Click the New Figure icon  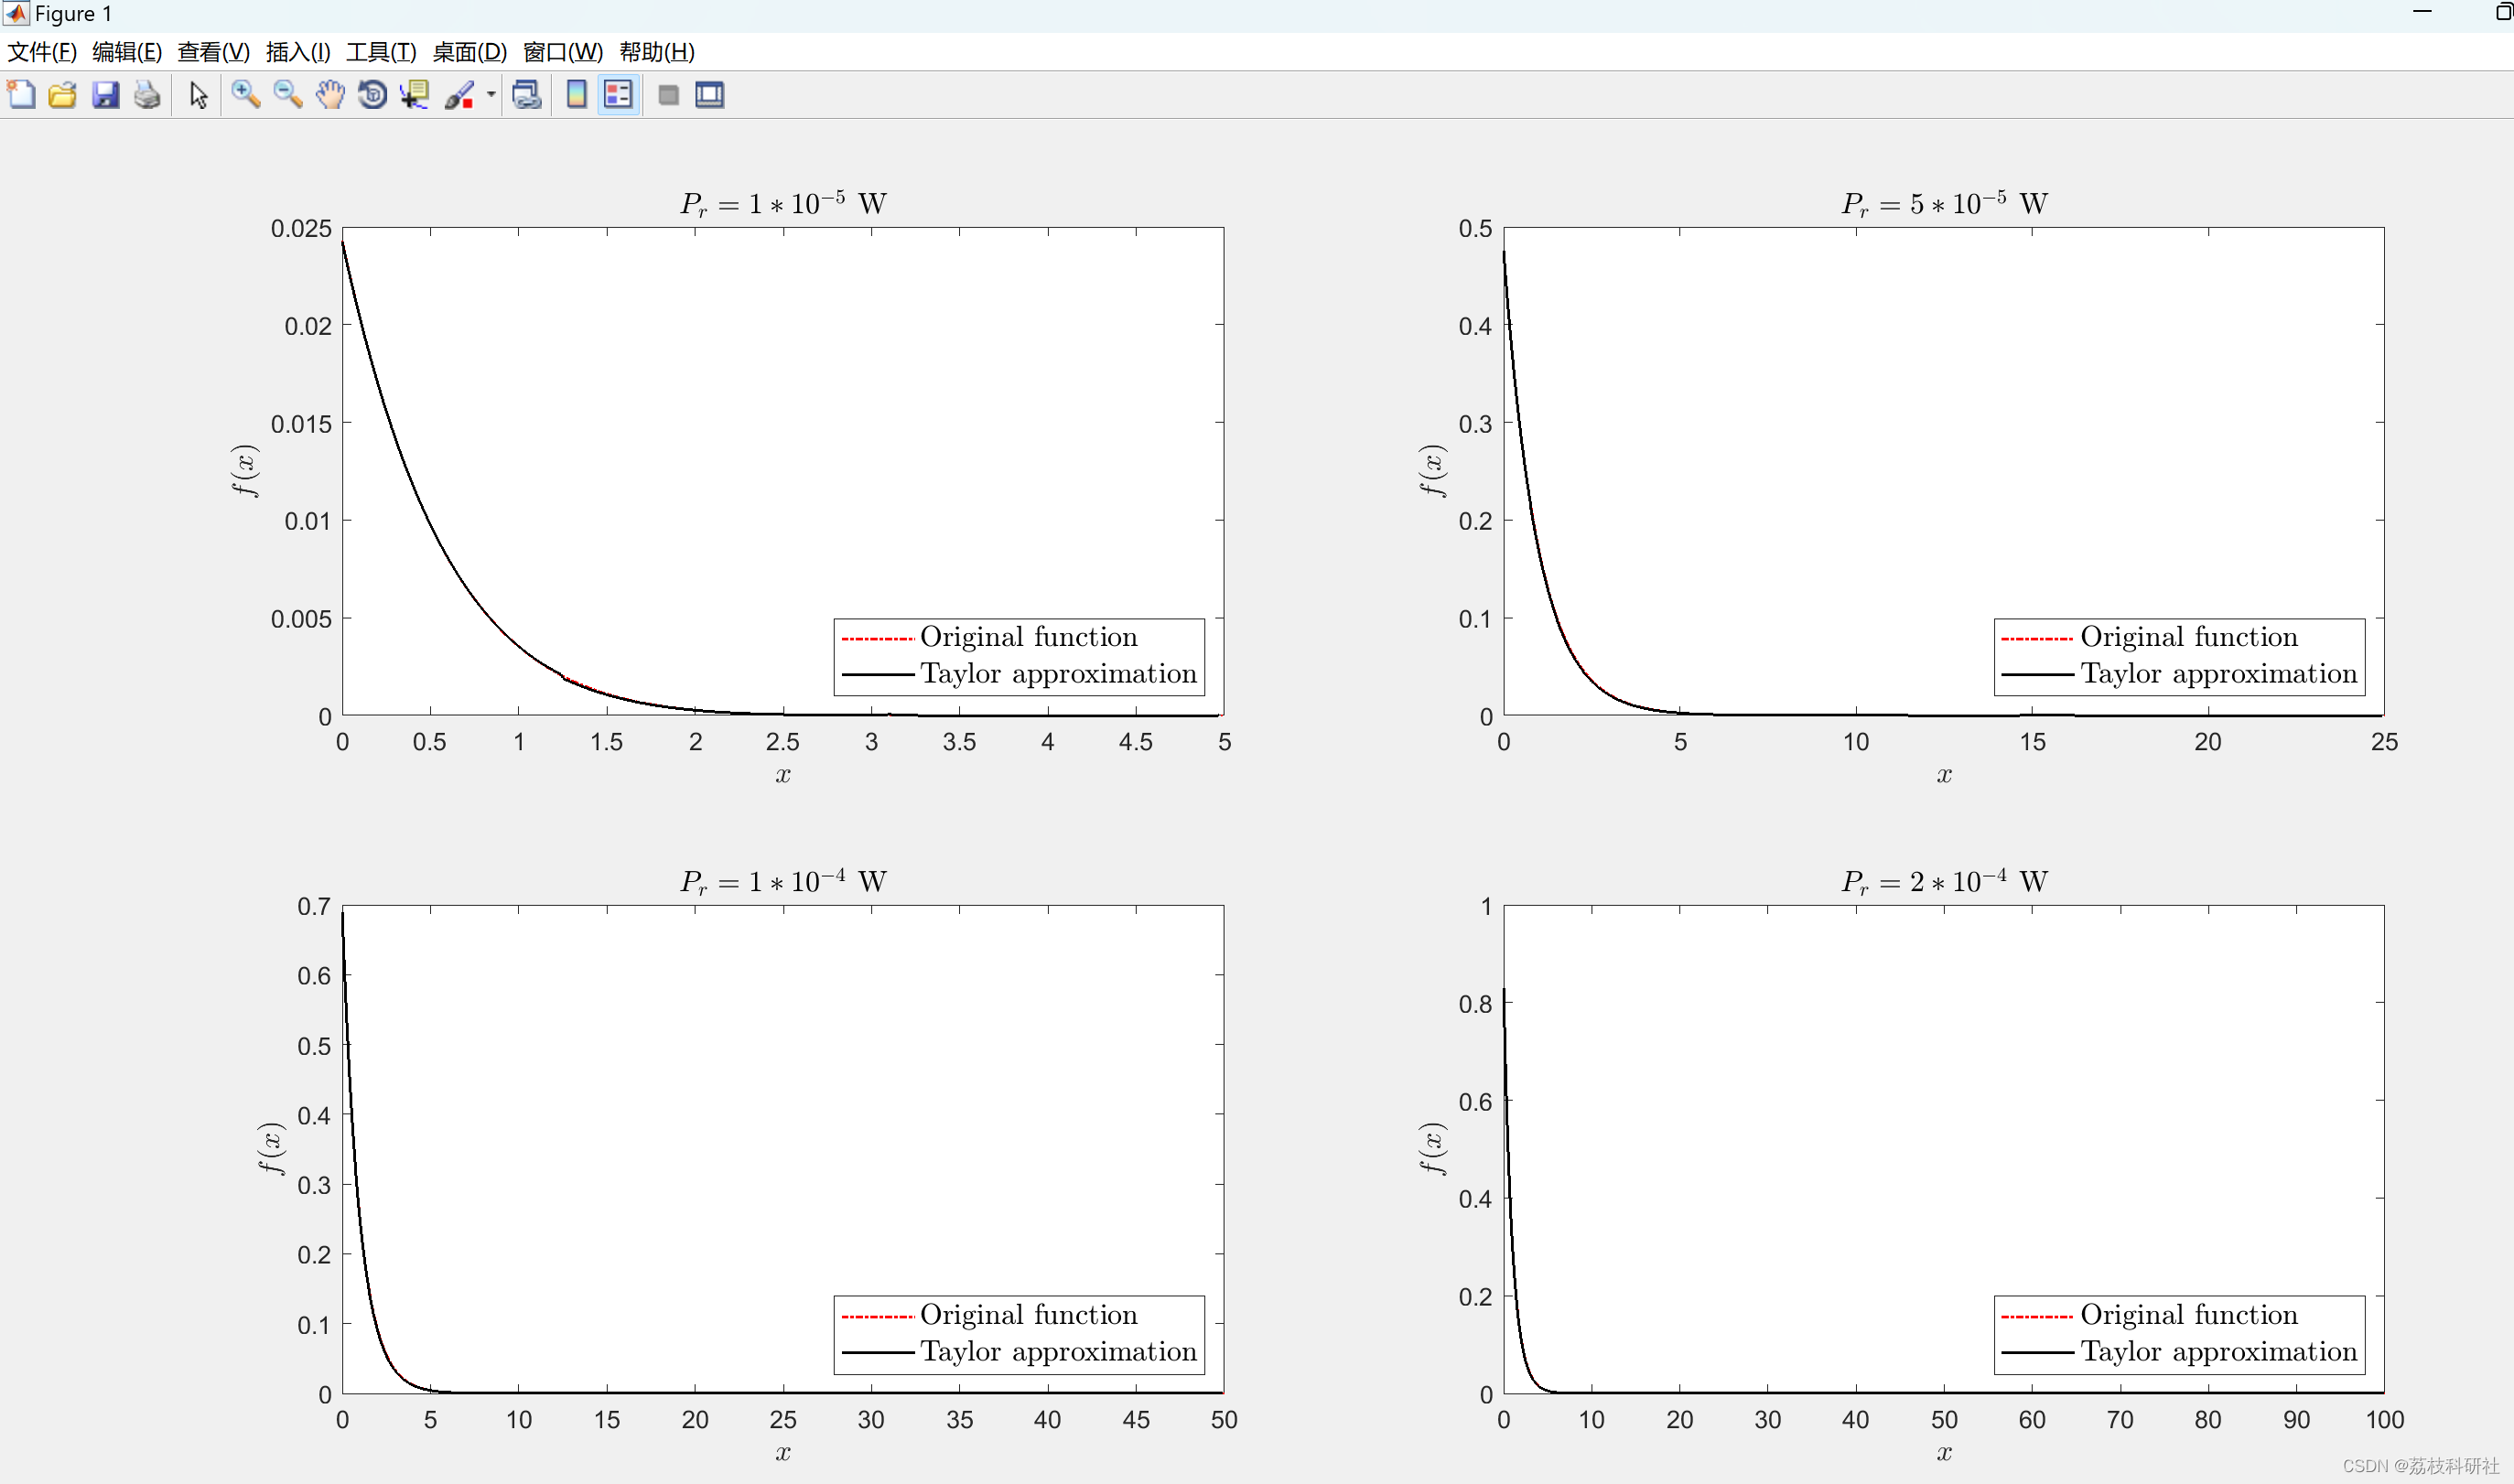[21, 95]
